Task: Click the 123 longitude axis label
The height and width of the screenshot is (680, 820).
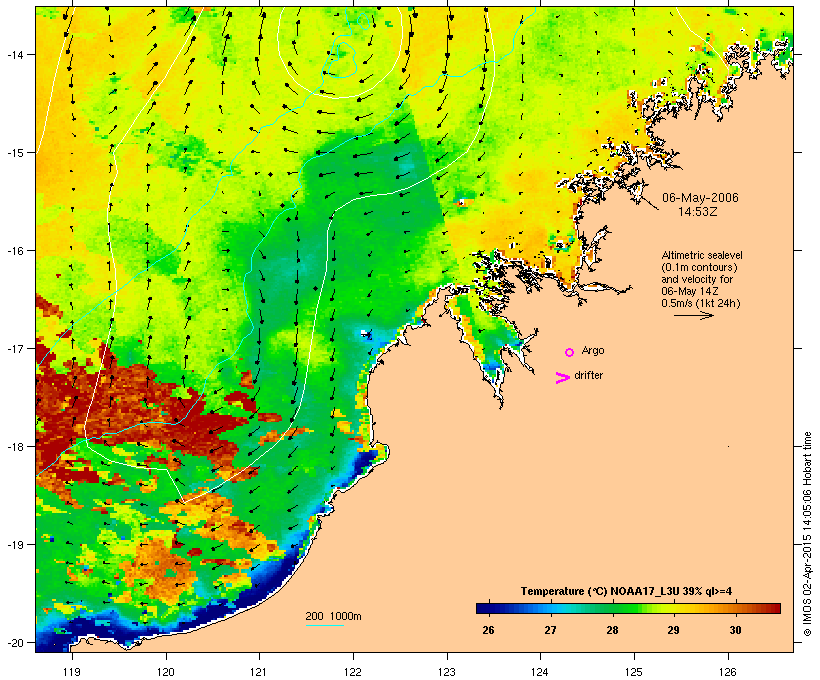Action: tap(447, 672)
